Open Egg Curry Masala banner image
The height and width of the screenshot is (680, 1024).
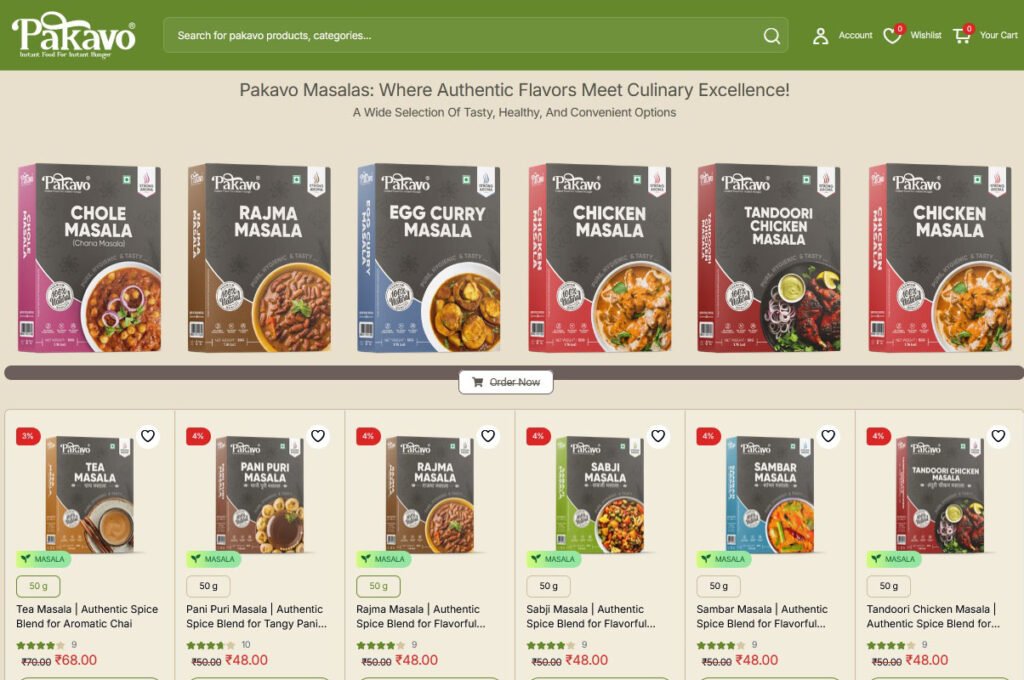click(x=428, y=258)
